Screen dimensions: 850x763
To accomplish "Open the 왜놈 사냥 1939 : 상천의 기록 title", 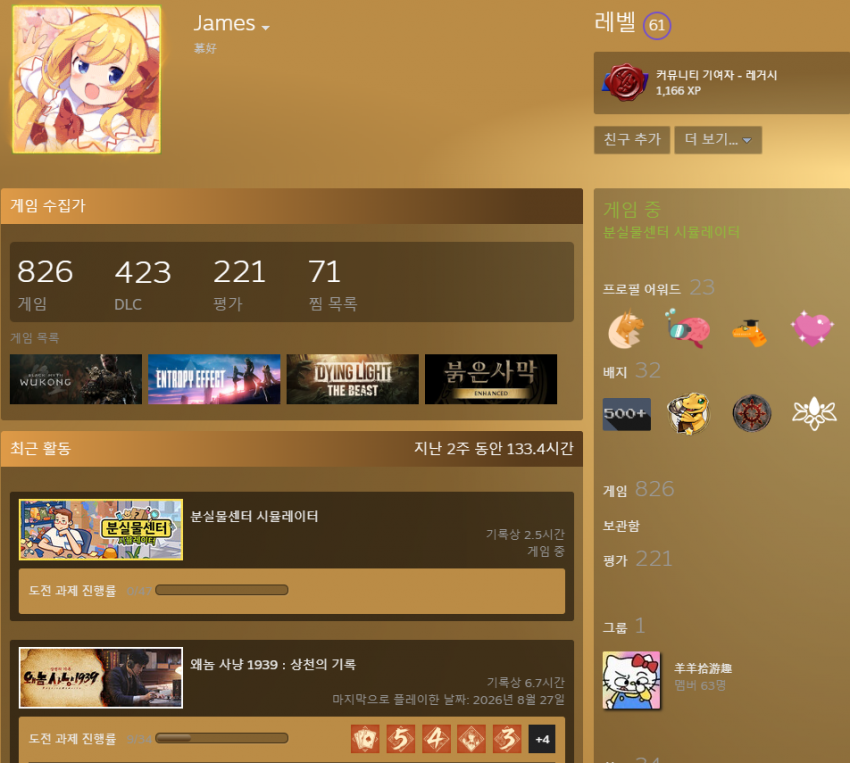I will point(273,664).
